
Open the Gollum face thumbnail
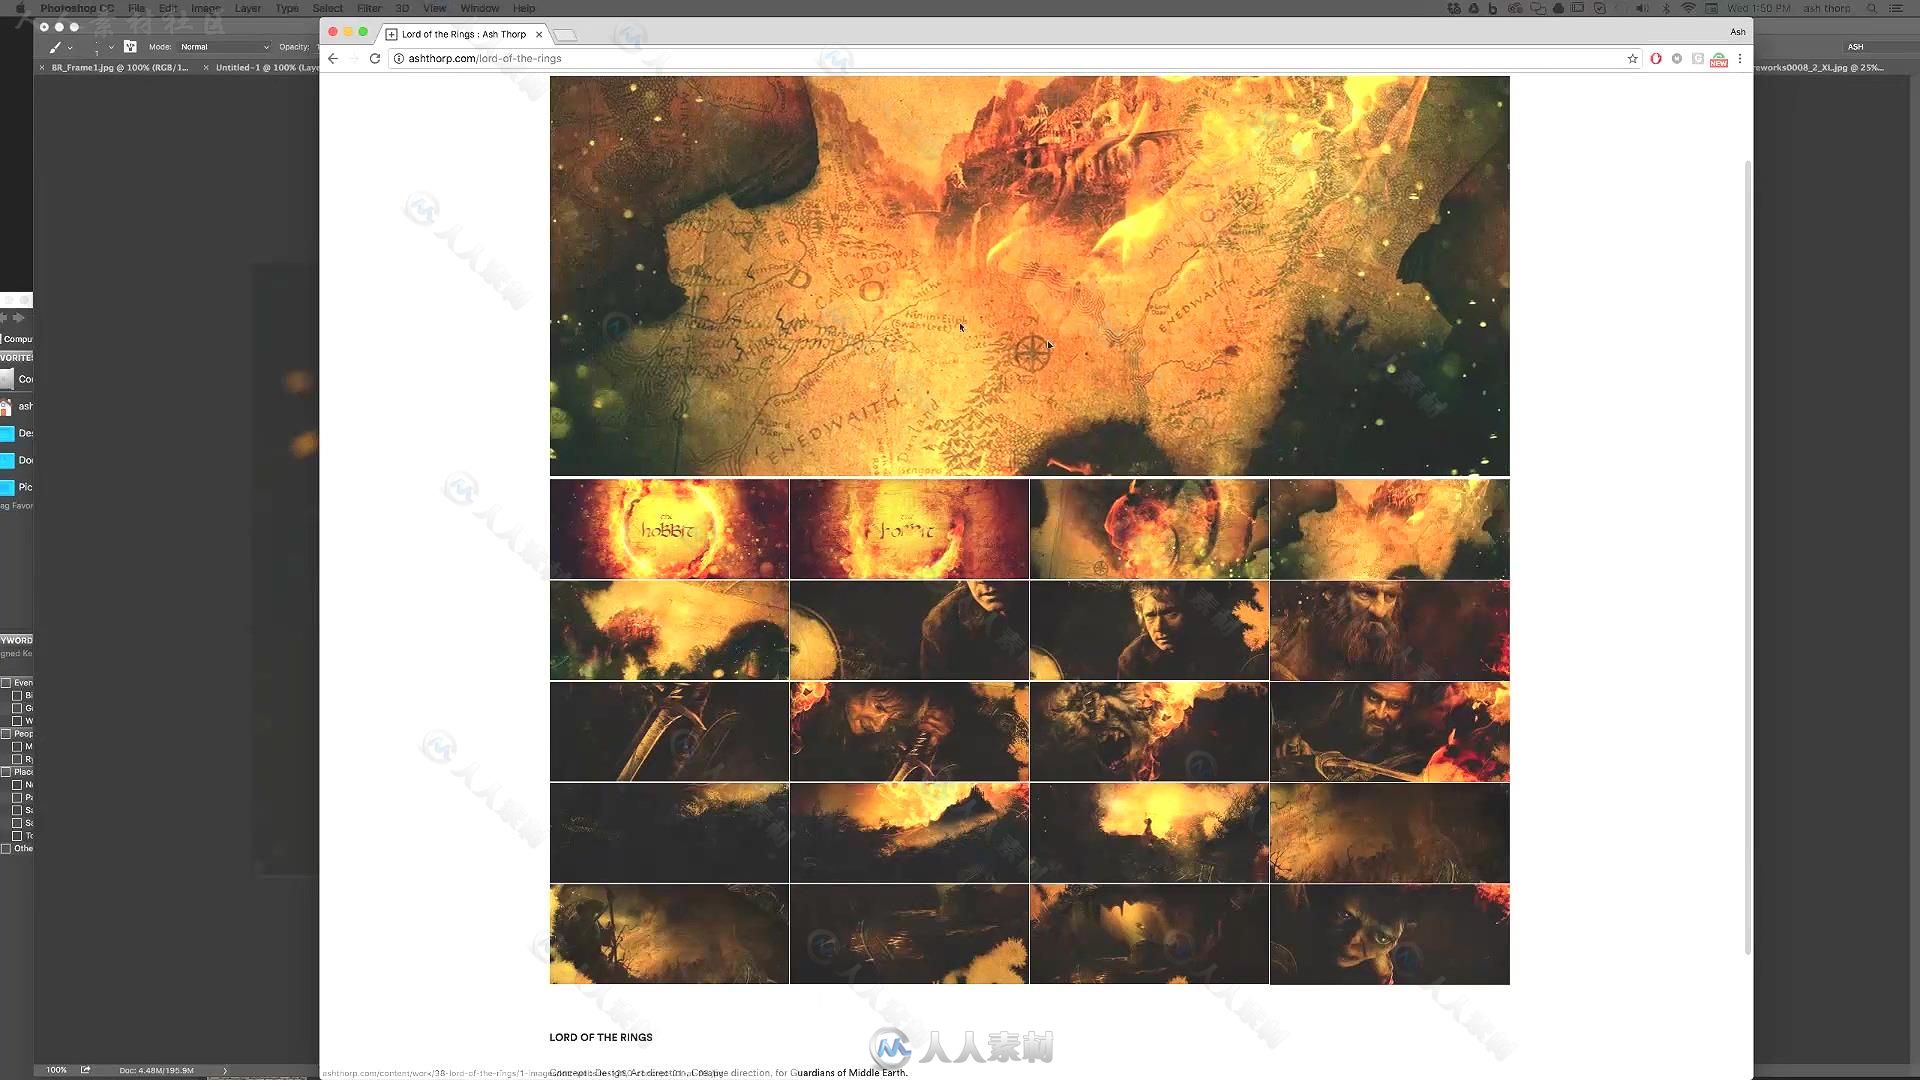(1389, 934)
